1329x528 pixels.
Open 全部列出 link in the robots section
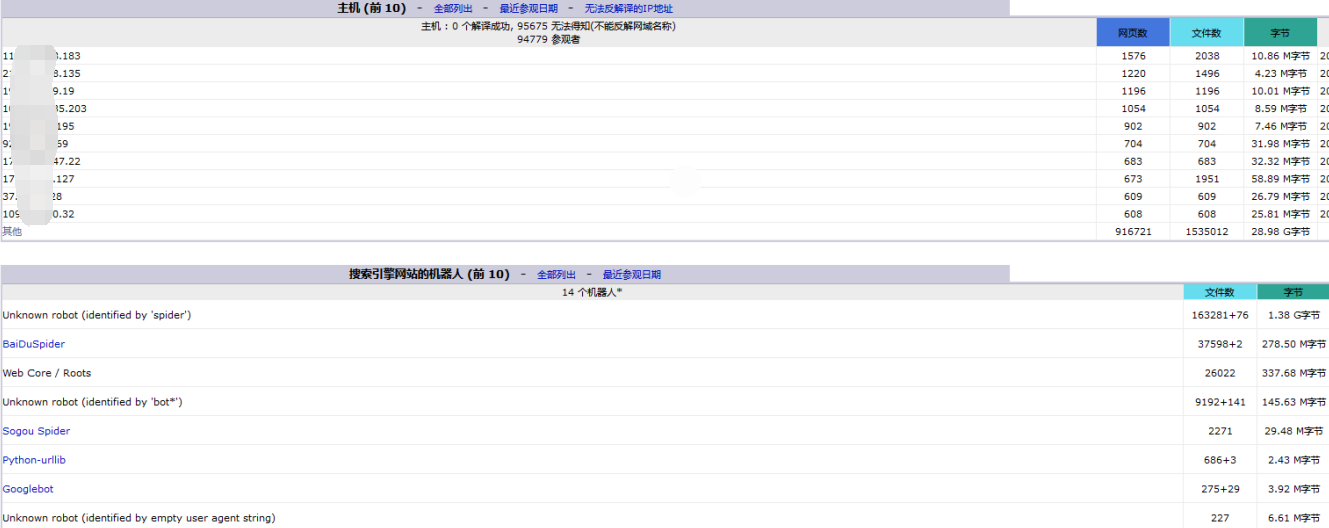(x=556, y=274)
